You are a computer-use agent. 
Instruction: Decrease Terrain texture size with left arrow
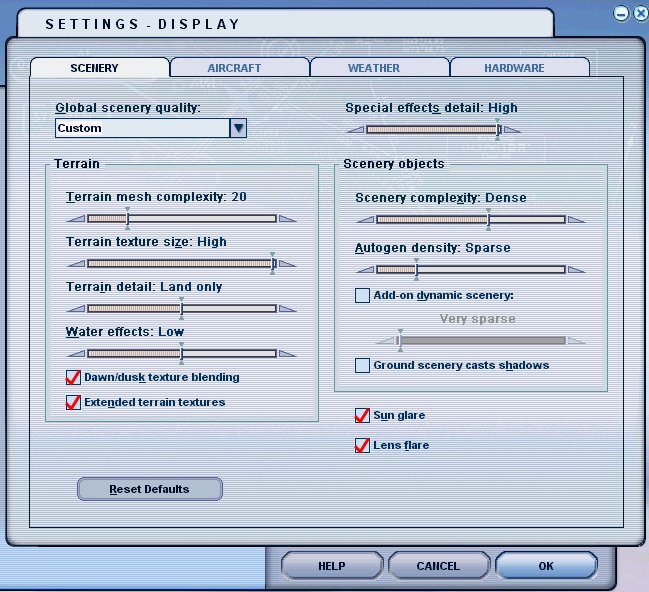(x=76, y=264)
